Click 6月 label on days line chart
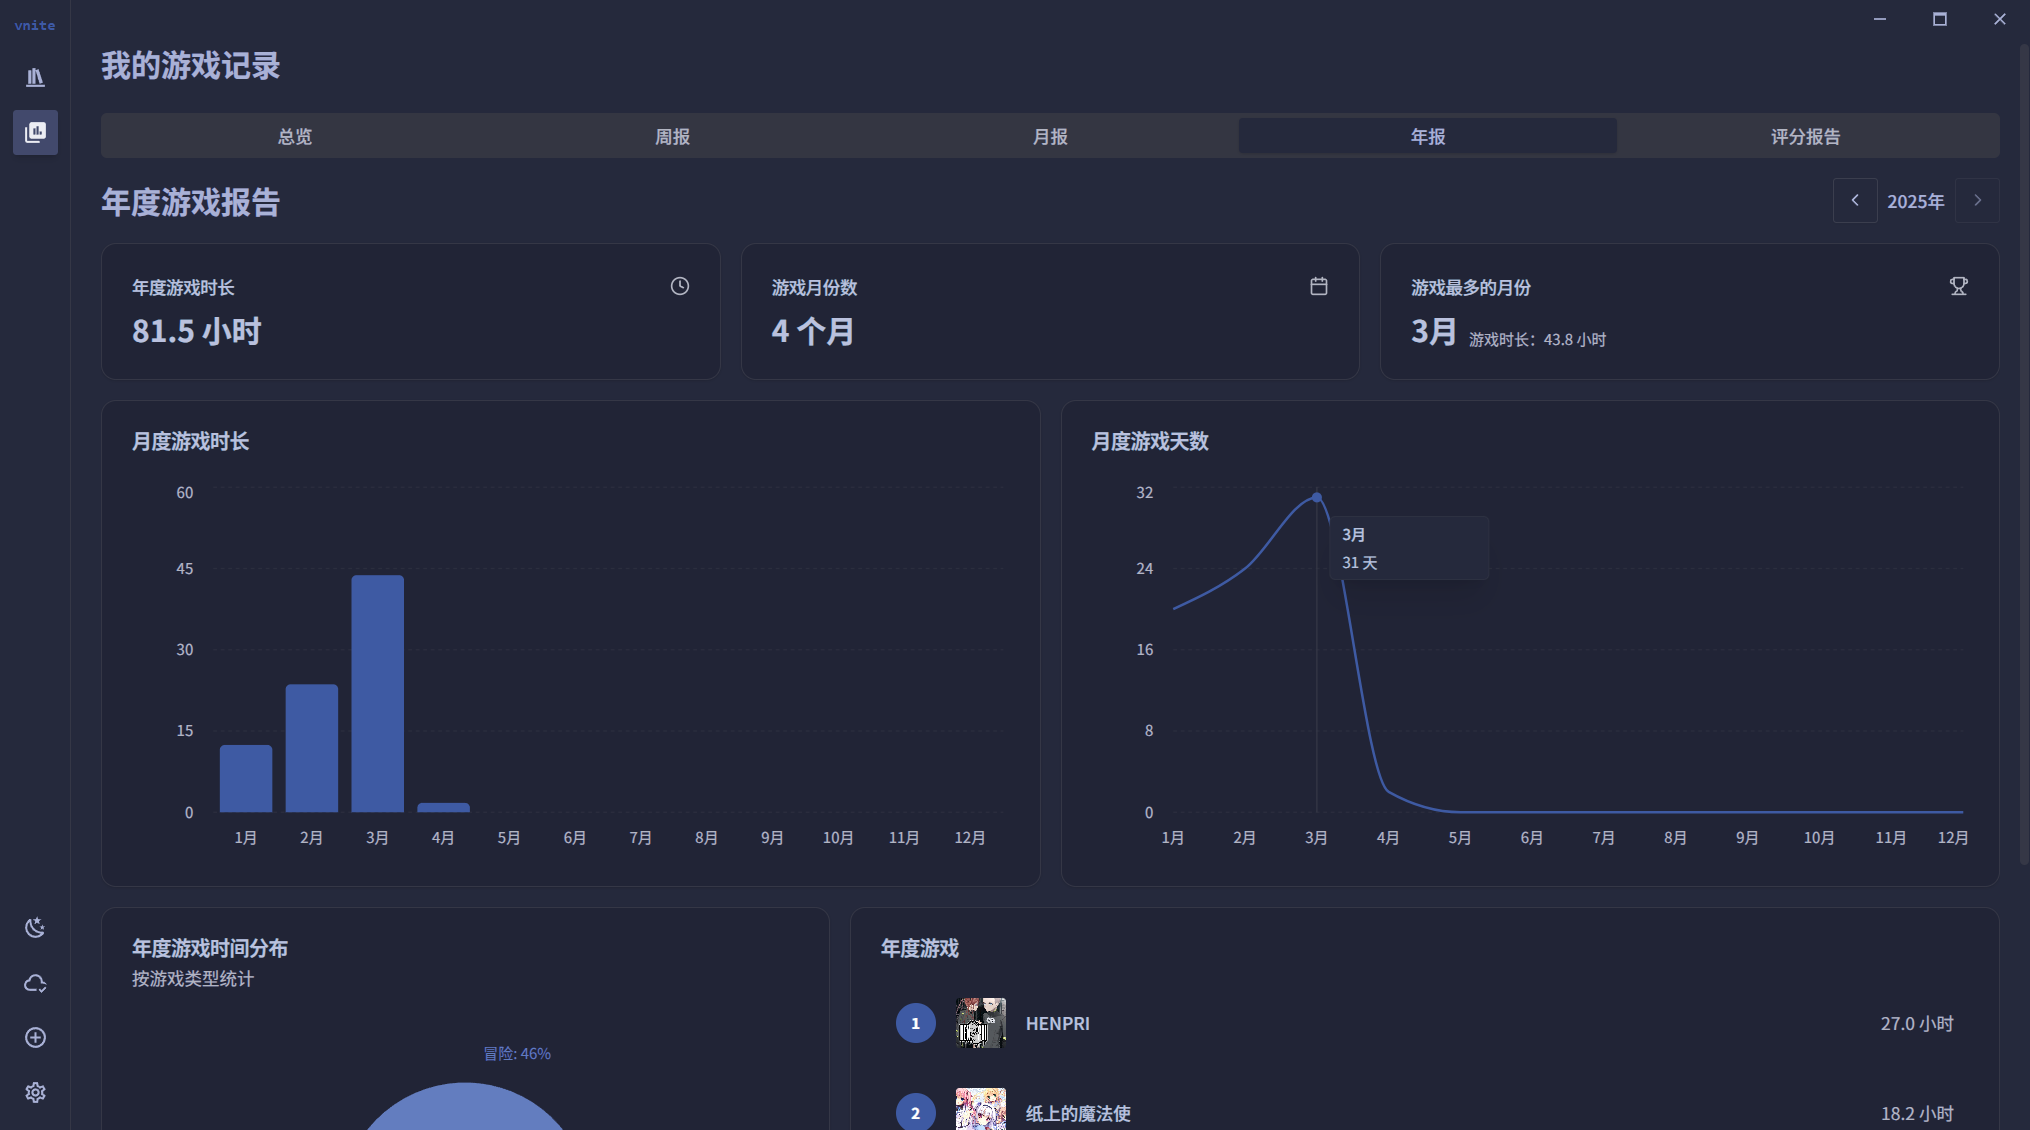Screen dimensions: 2030x1130 click(1532, 837)
